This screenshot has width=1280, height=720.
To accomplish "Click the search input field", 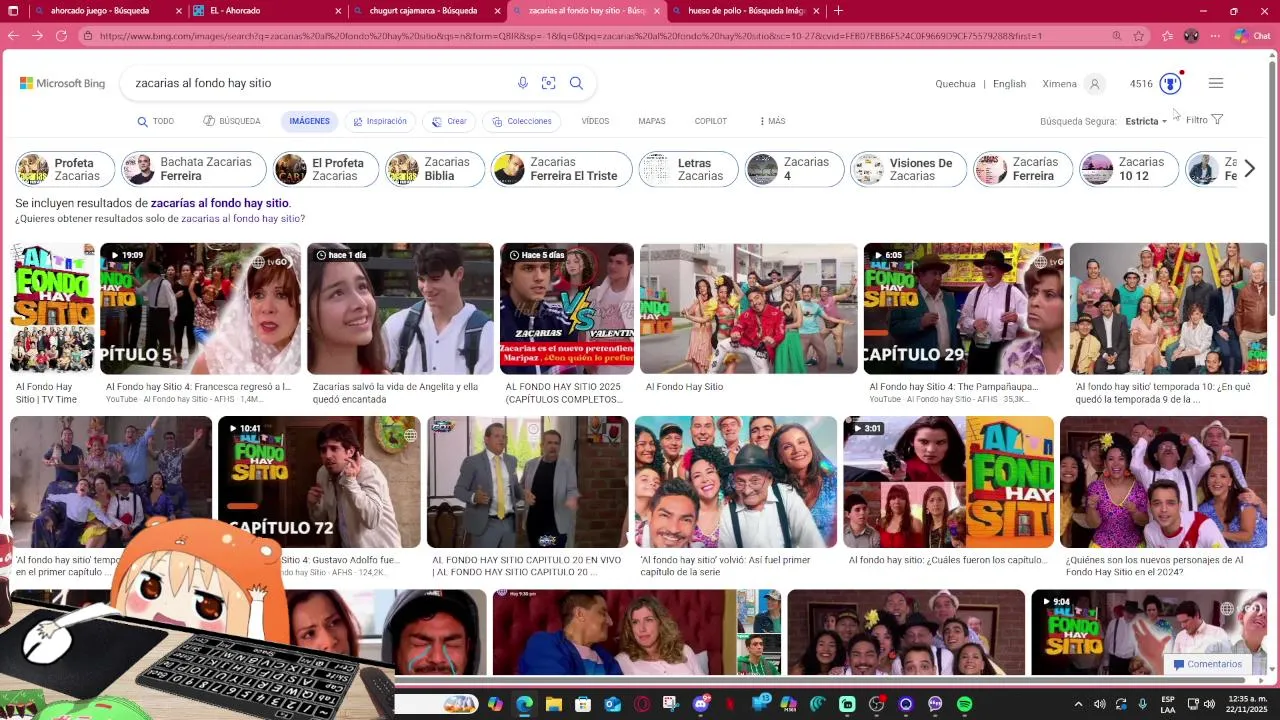I will pos(320,83).
